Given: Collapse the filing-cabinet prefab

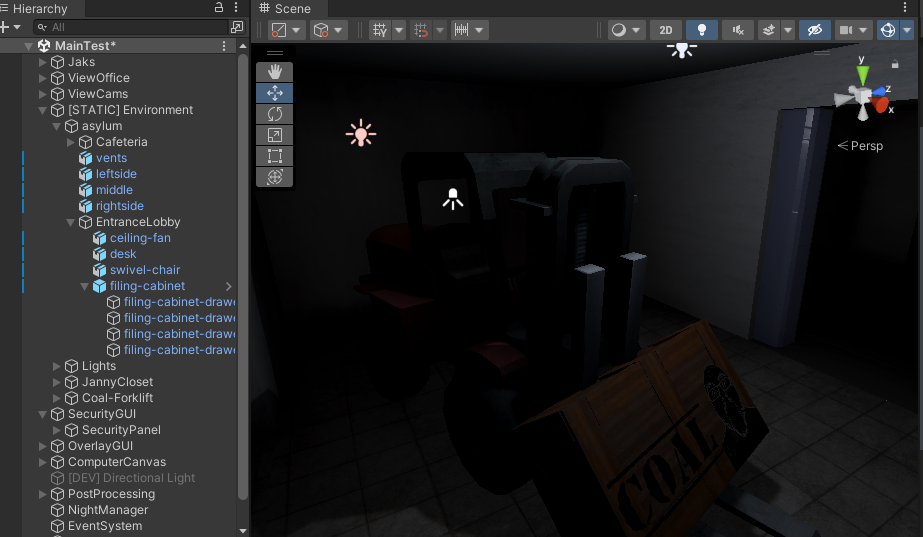Looking at the screenshot, I should pos(85,286).
